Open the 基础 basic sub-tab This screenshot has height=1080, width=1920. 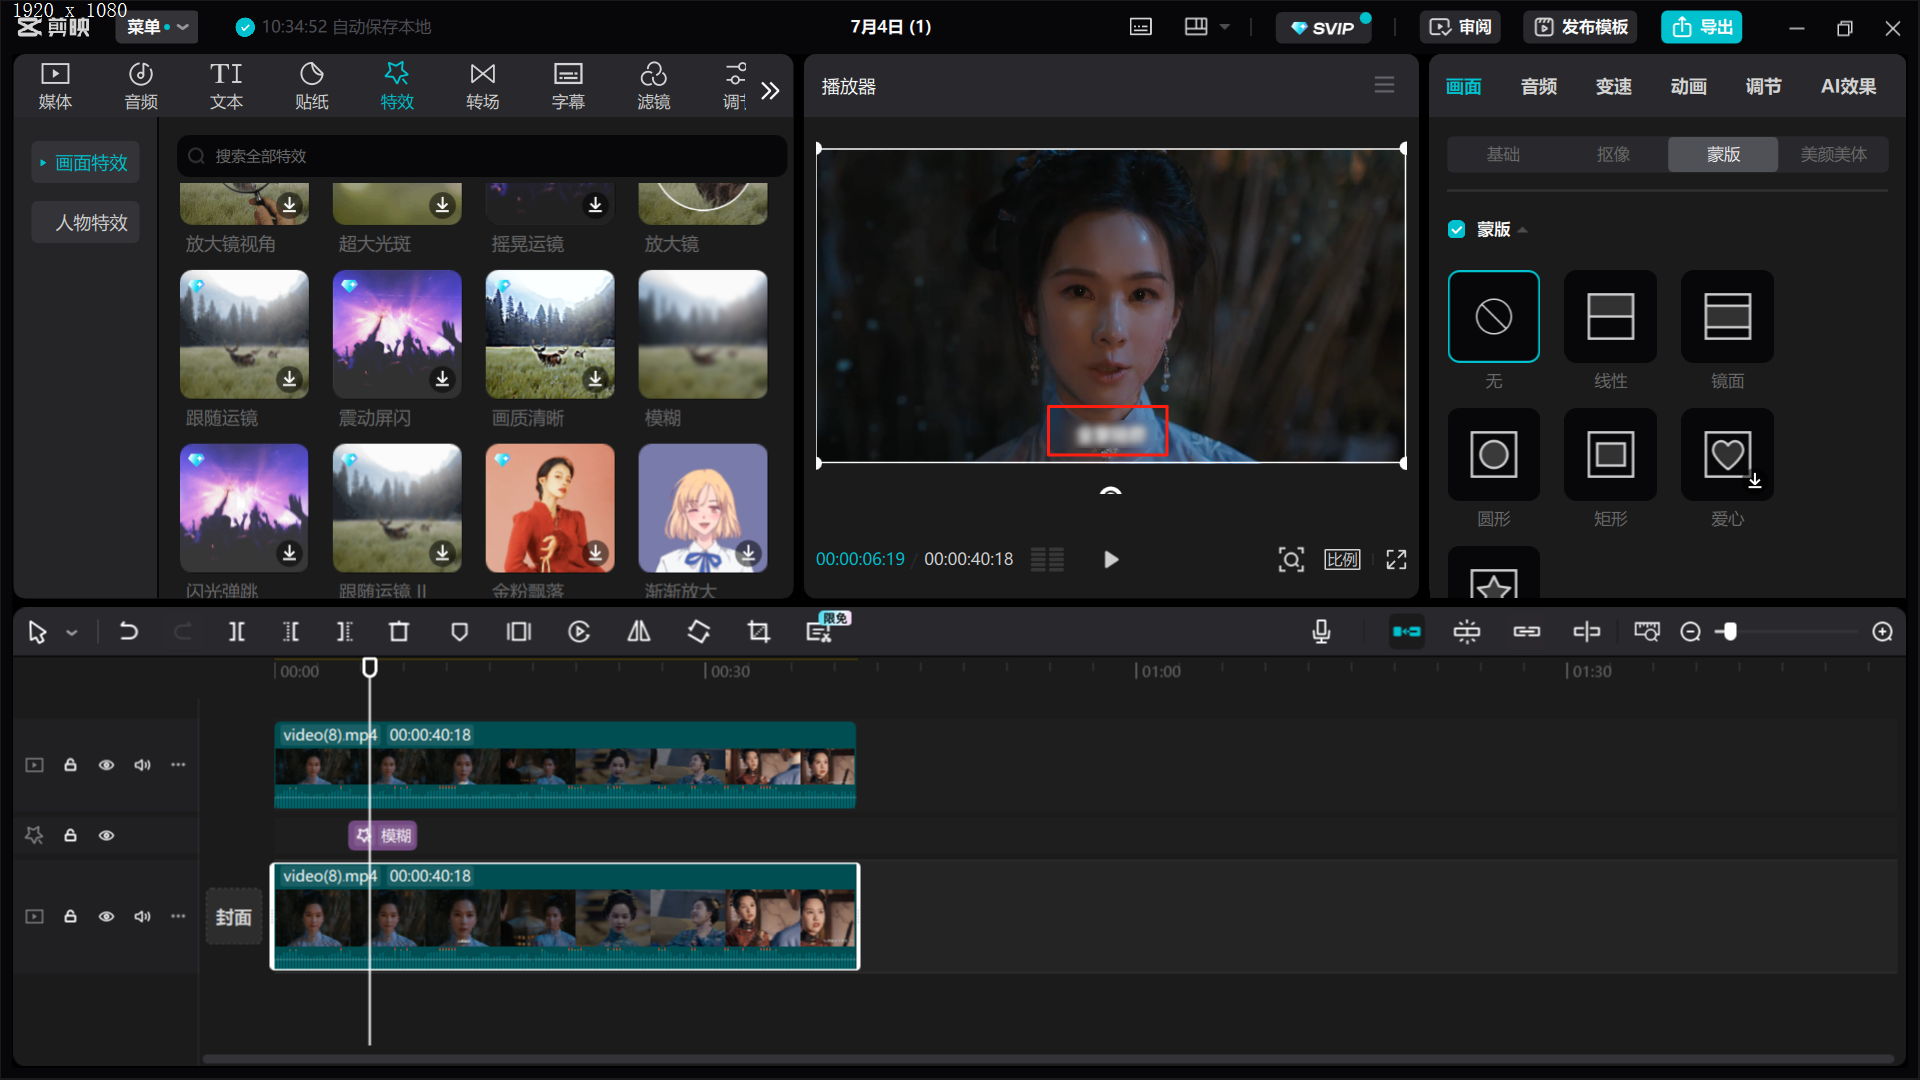(1503, 154)
